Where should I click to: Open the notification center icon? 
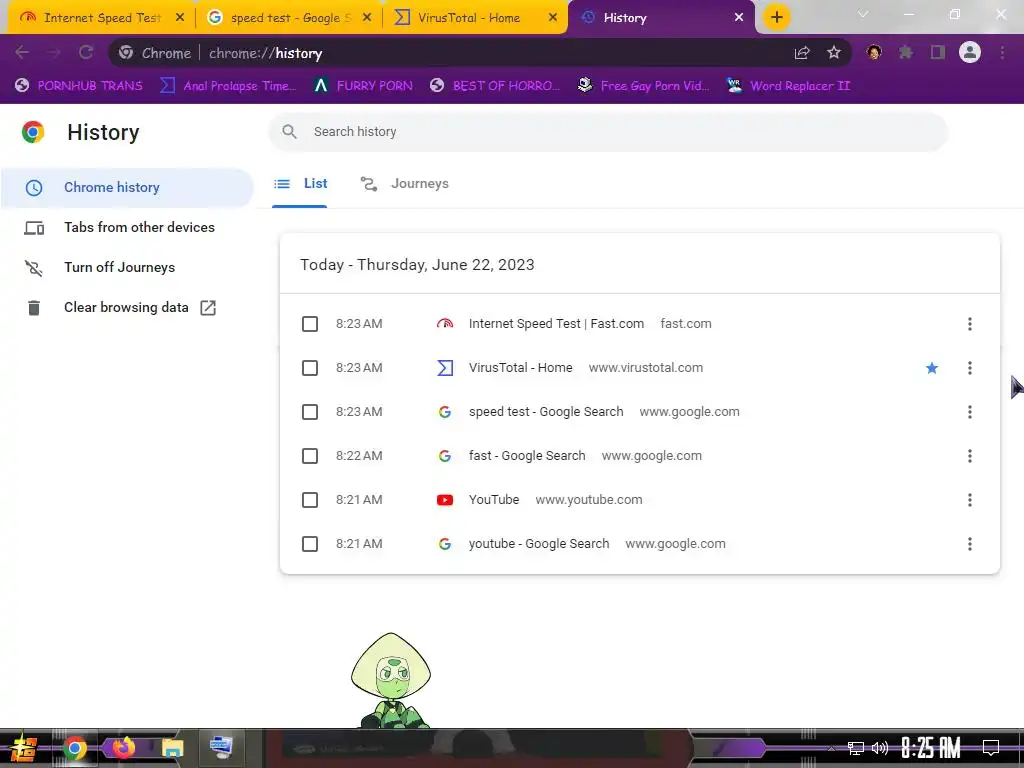click(x=991, y=748)
